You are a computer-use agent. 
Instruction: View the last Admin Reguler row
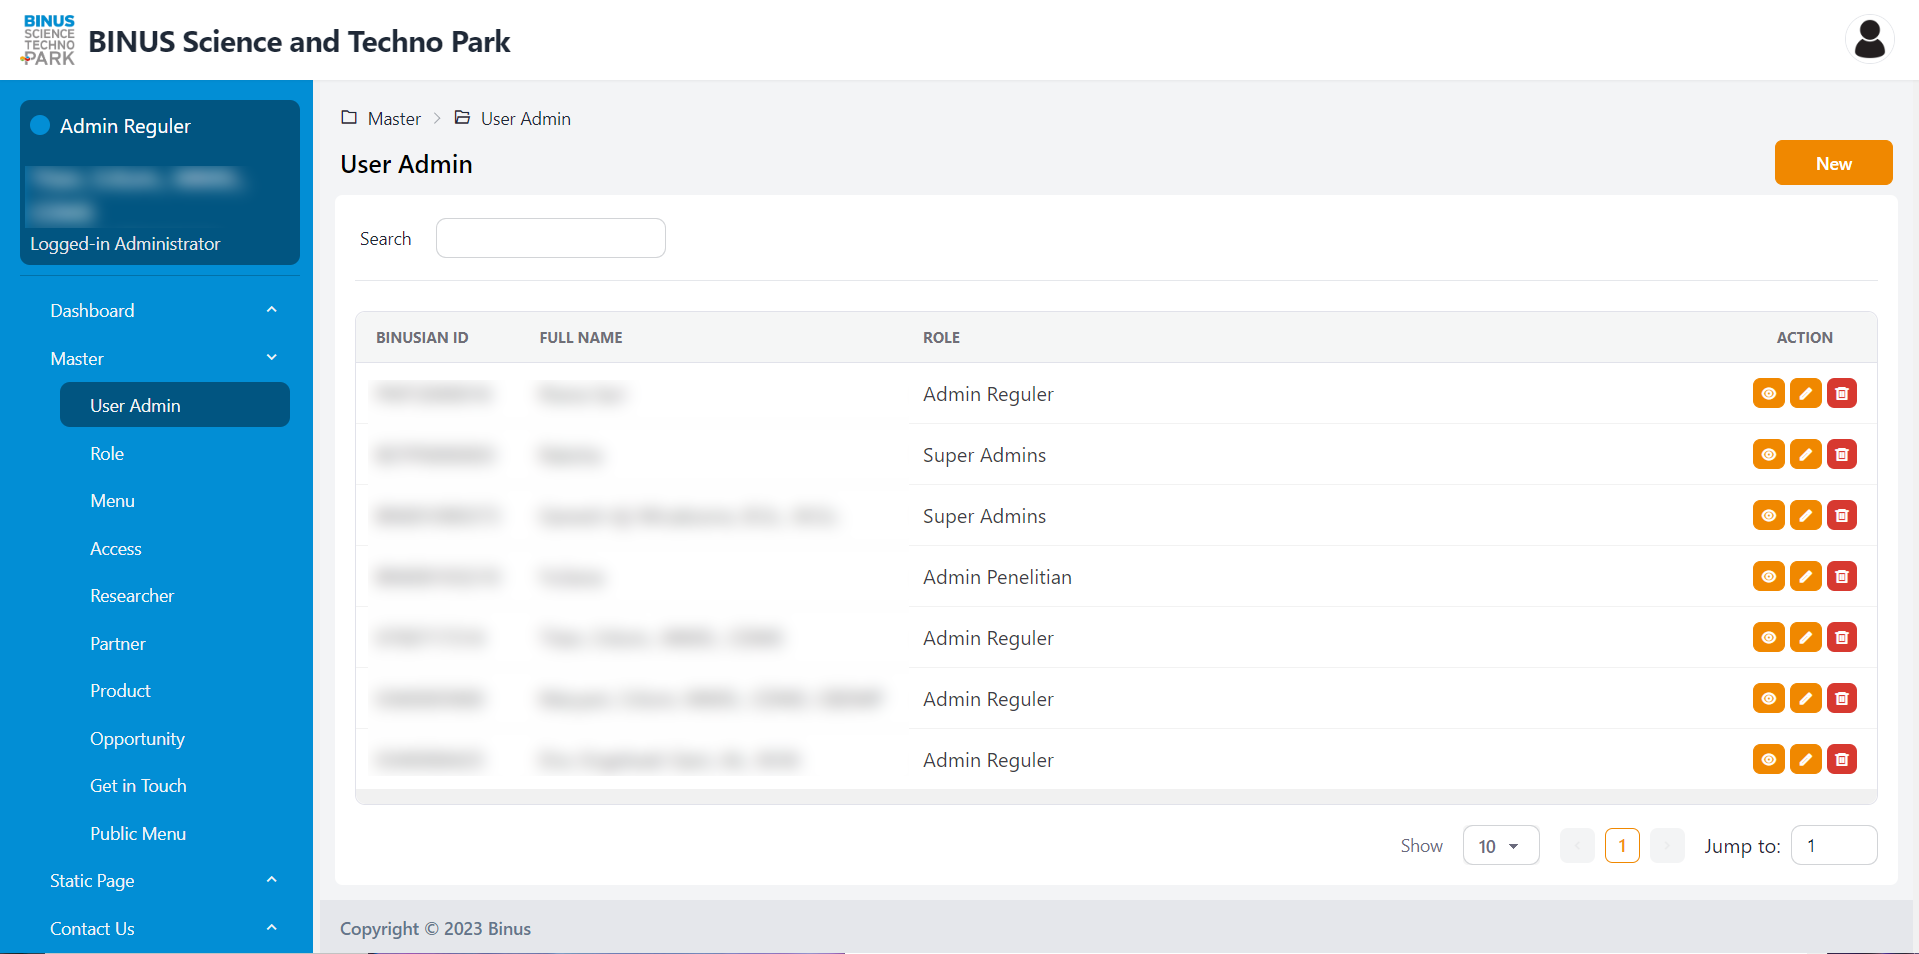click(x=1768, y=760)
